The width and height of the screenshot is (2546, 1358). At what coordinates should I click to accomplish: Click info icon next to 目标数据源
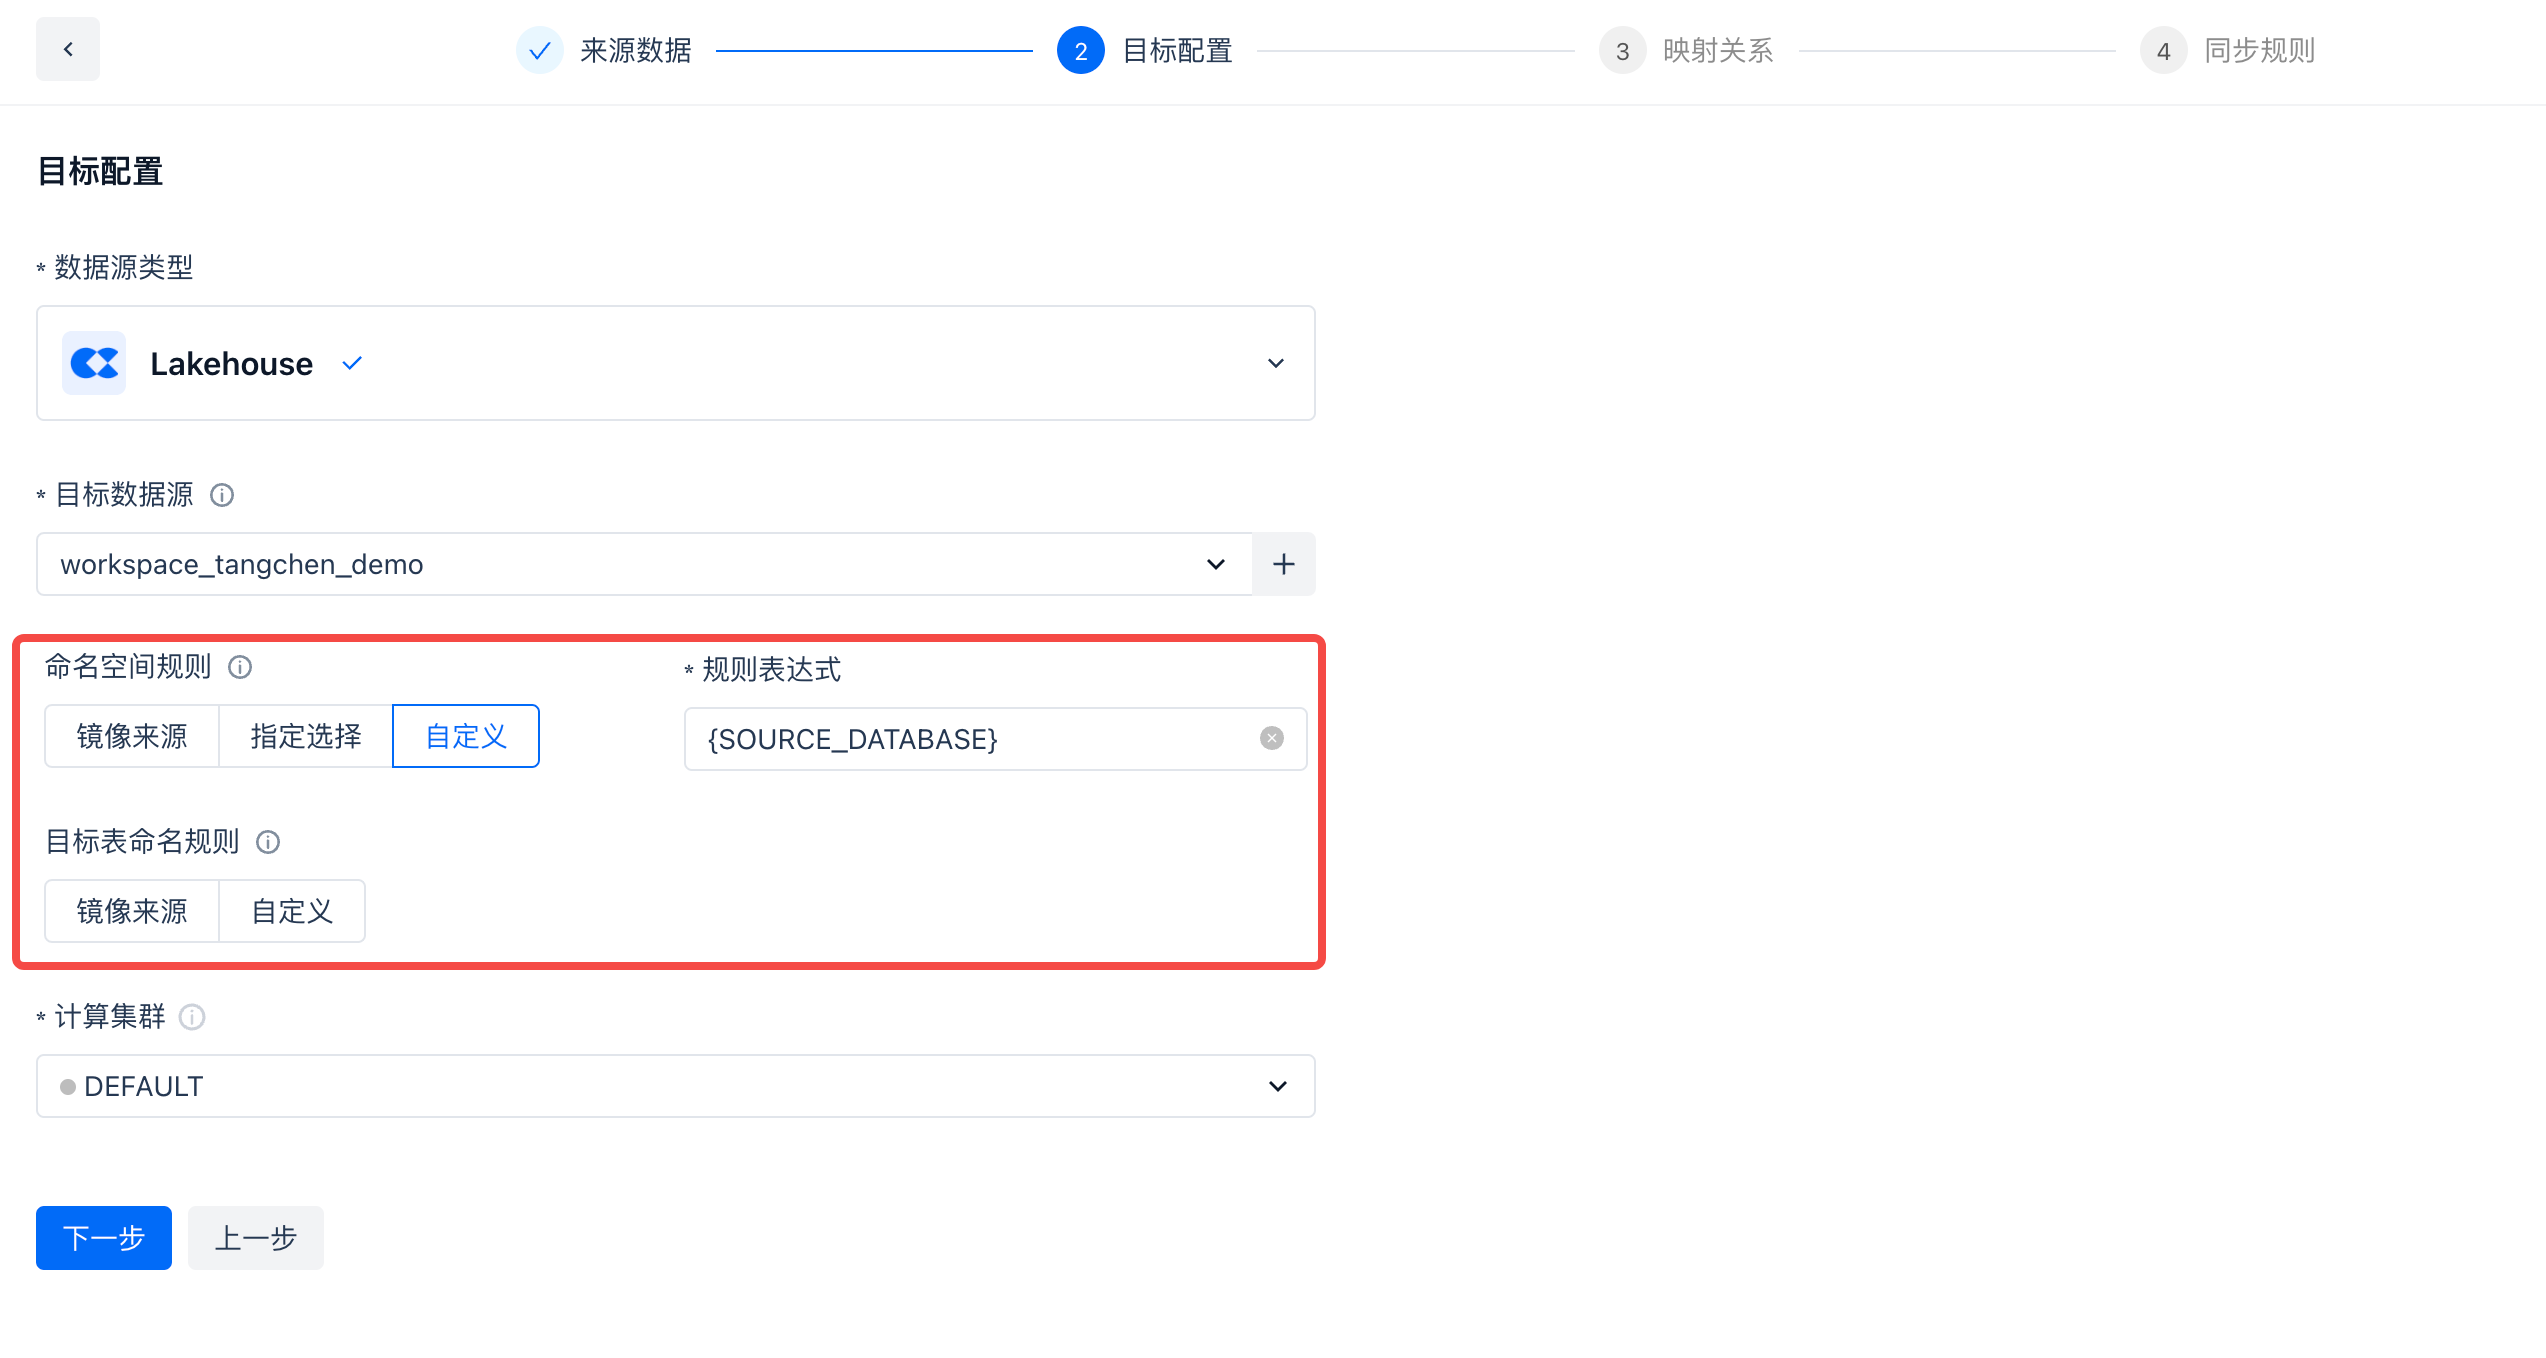click(222, 495)
